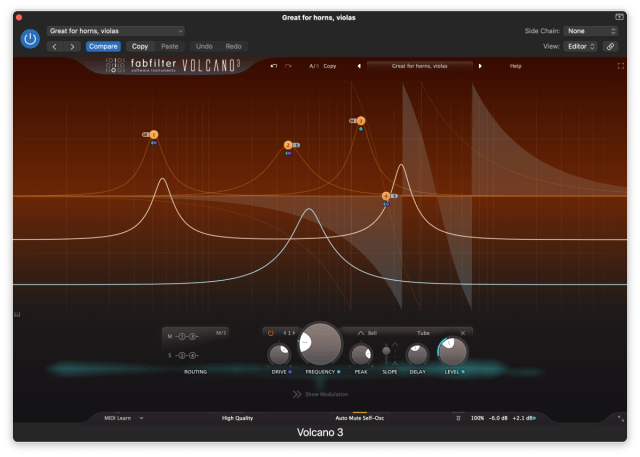This screenshot has width=640, height=457.
Task: Select filter node 2 in display
Action: 288,145
